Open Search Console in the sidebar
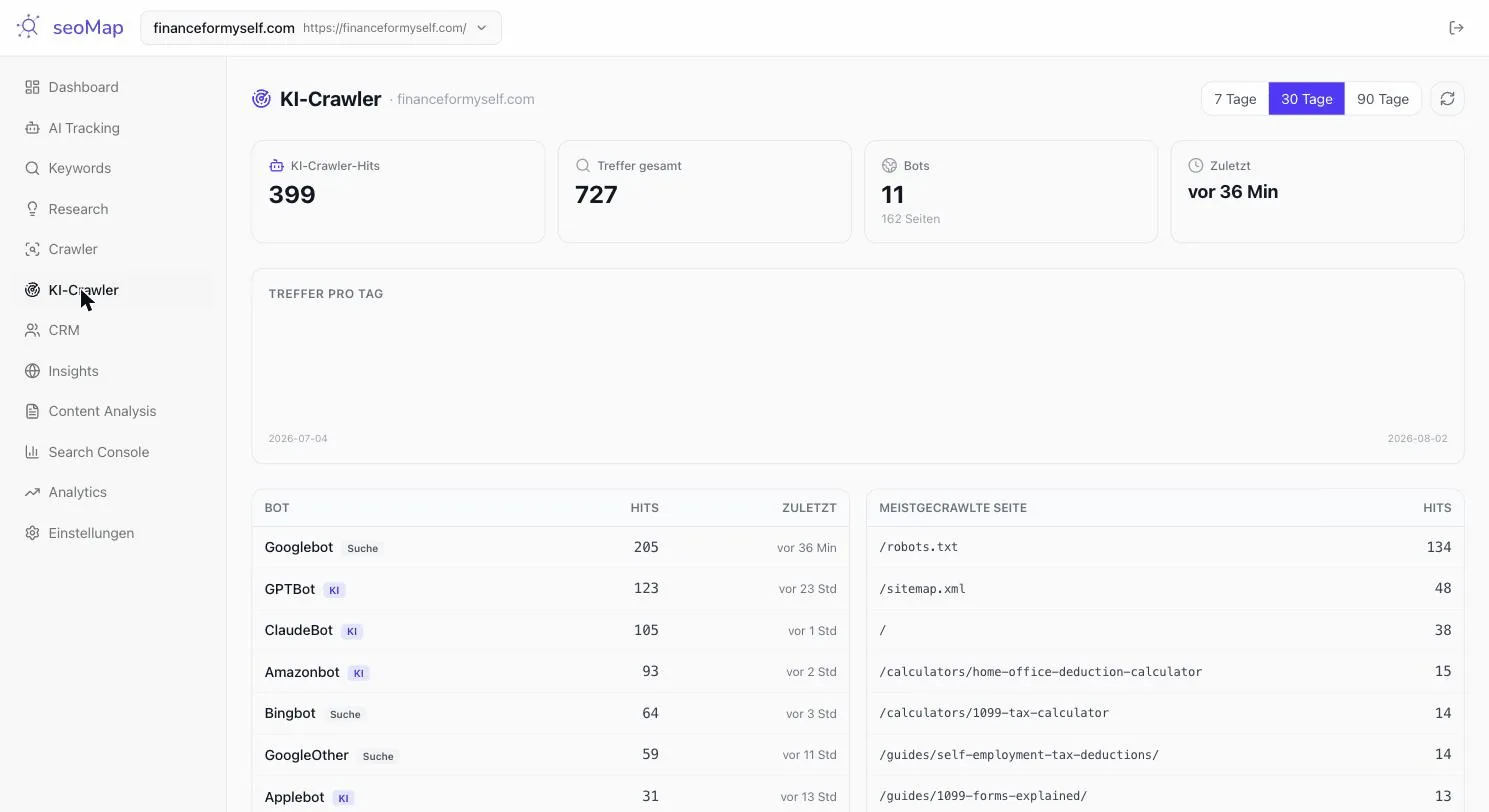 [x=113, y=452]
